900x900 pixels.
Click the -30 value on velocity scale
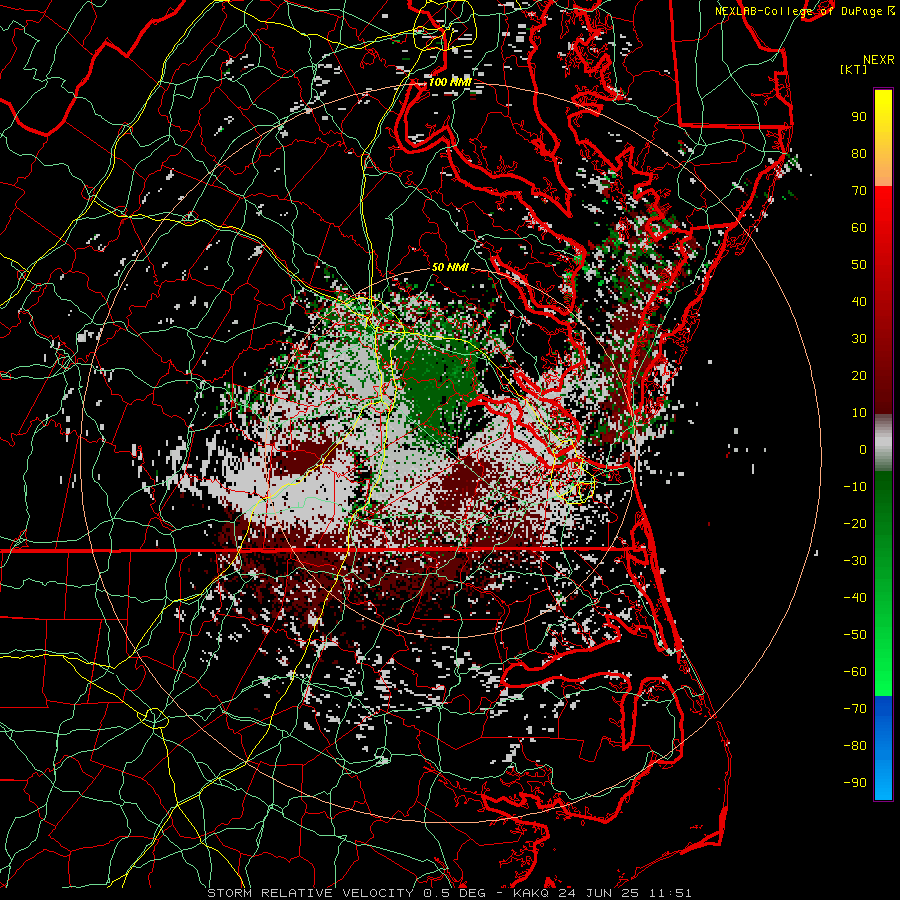[855, 561]
